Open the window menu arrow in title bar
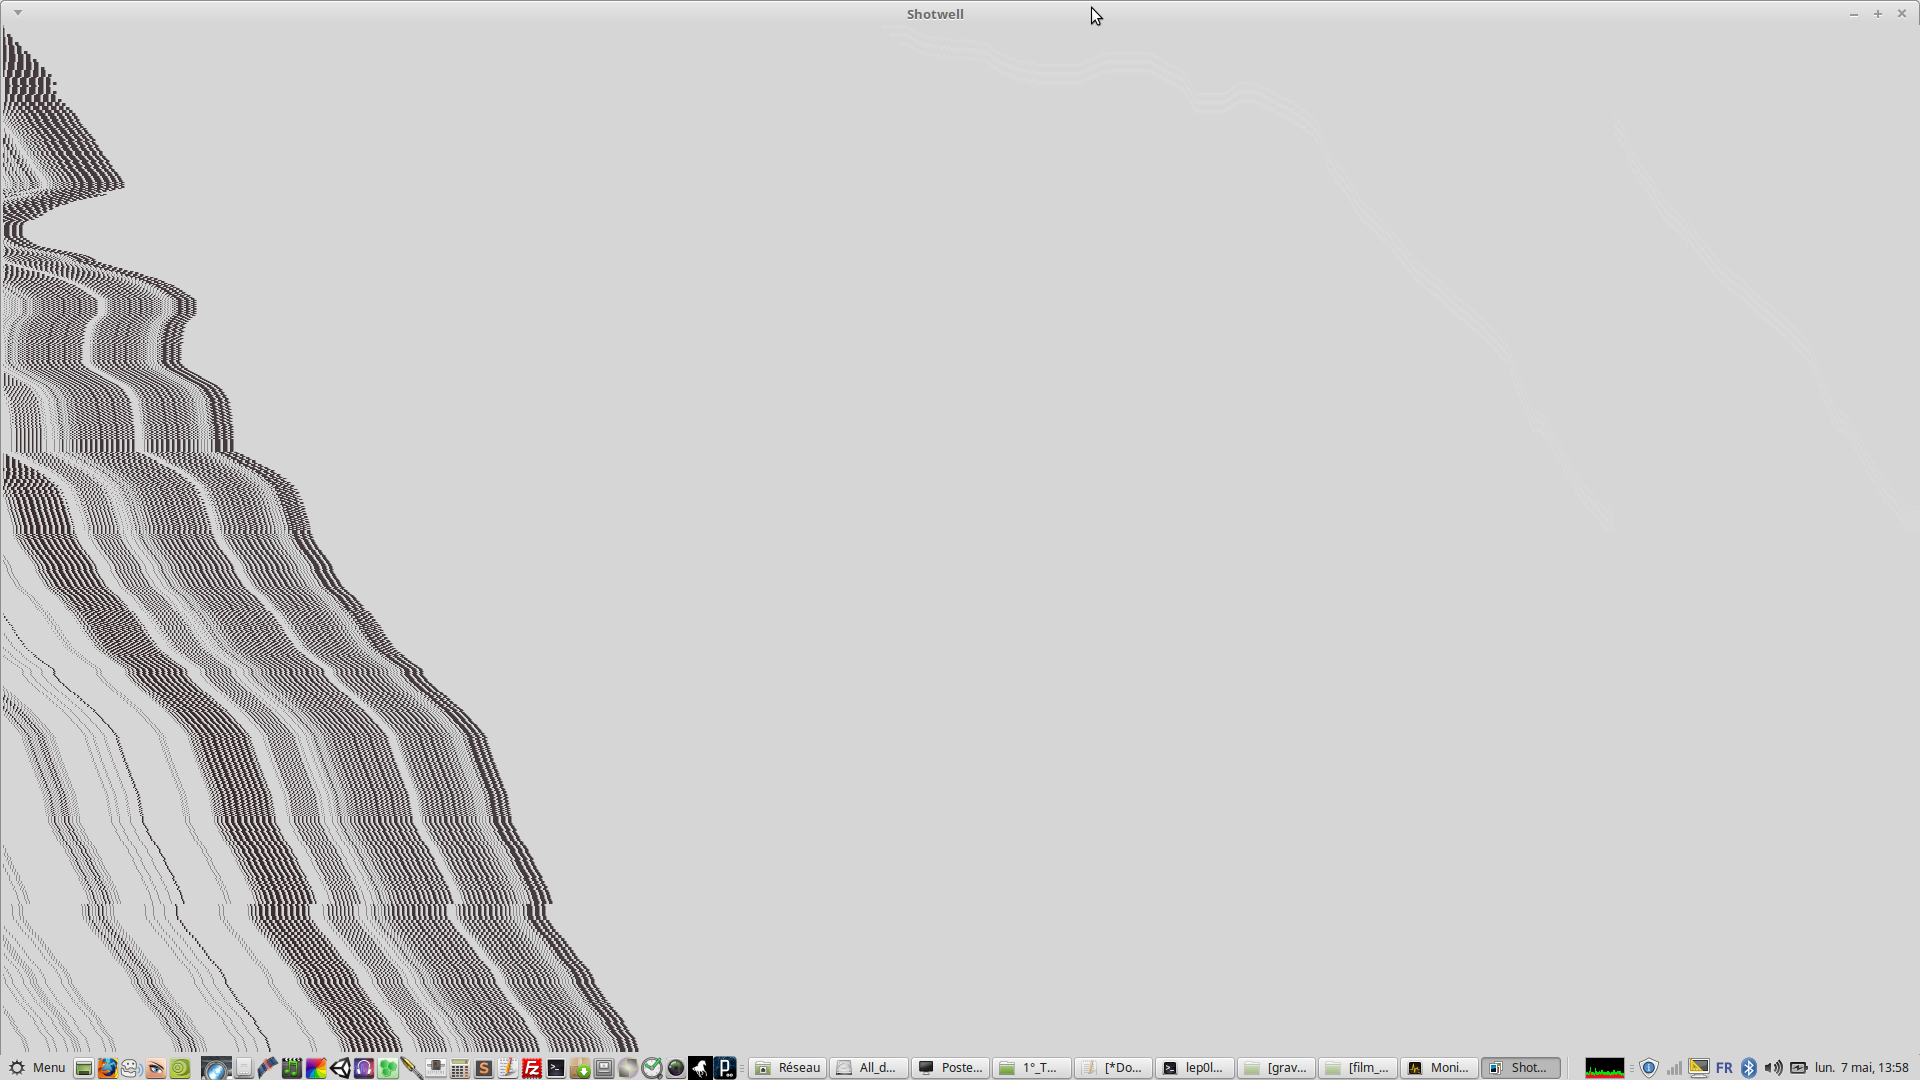 click(18, 13)
